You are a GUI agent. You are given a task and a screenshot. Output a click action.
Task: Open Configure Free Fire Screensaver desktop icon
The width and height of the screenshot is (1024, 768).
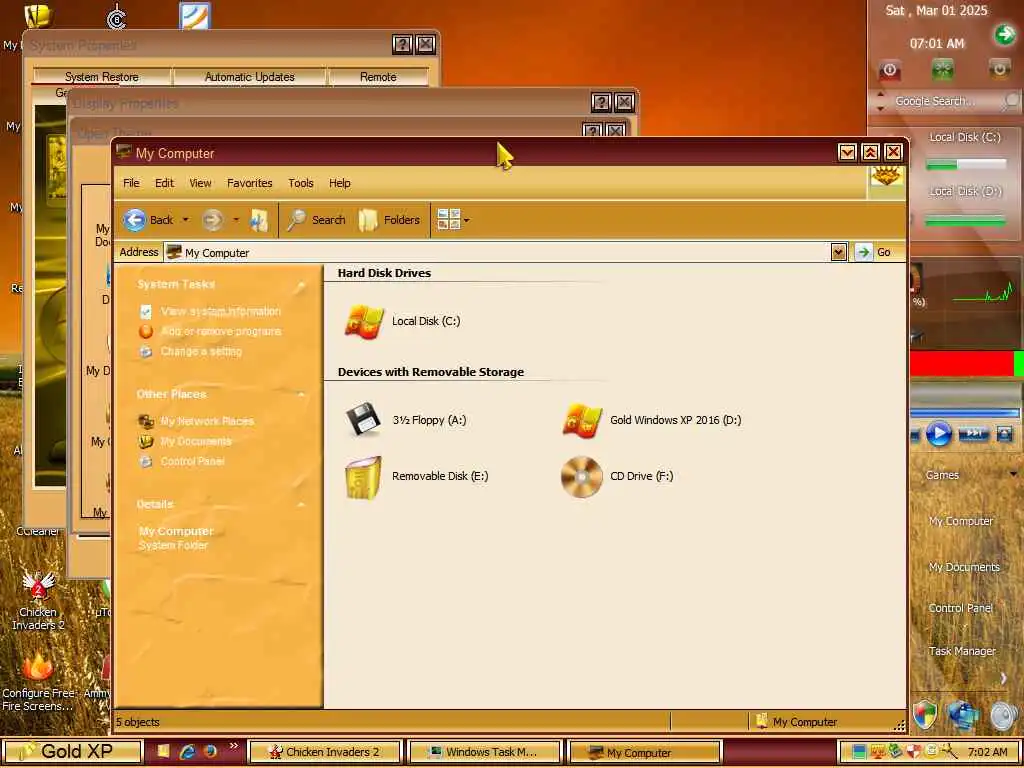[38, 682]
